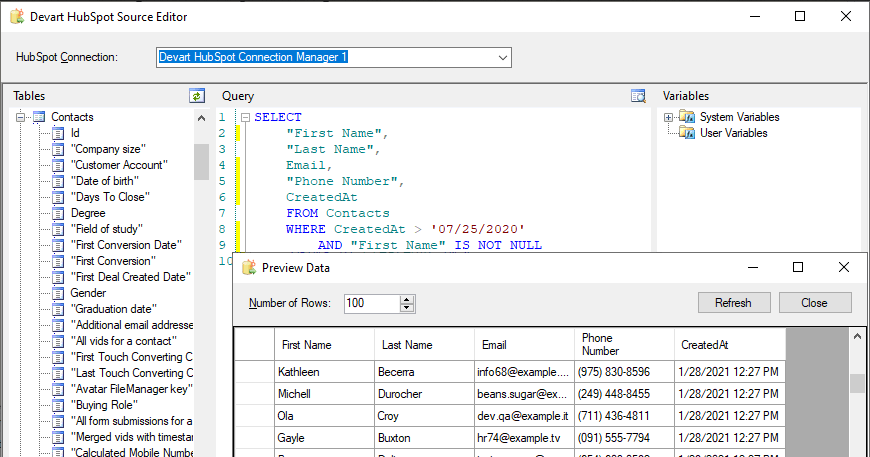This screenshot has height=457, width=870.
Task: Decrease Number of Rows with down arrow
Action: [407, 308]
